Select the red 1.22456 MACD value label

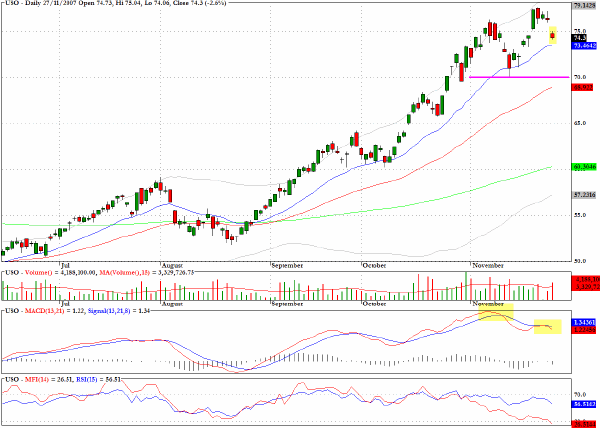click(584, 330)
